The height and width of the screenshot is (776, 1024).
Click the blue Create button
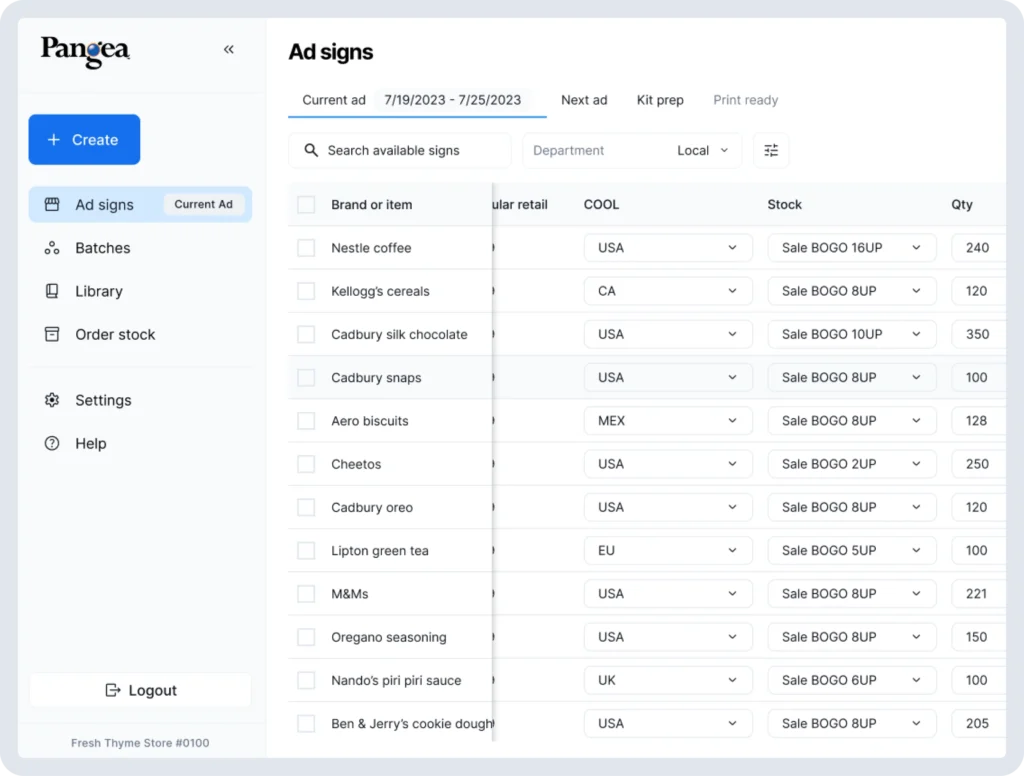(84, 140)
